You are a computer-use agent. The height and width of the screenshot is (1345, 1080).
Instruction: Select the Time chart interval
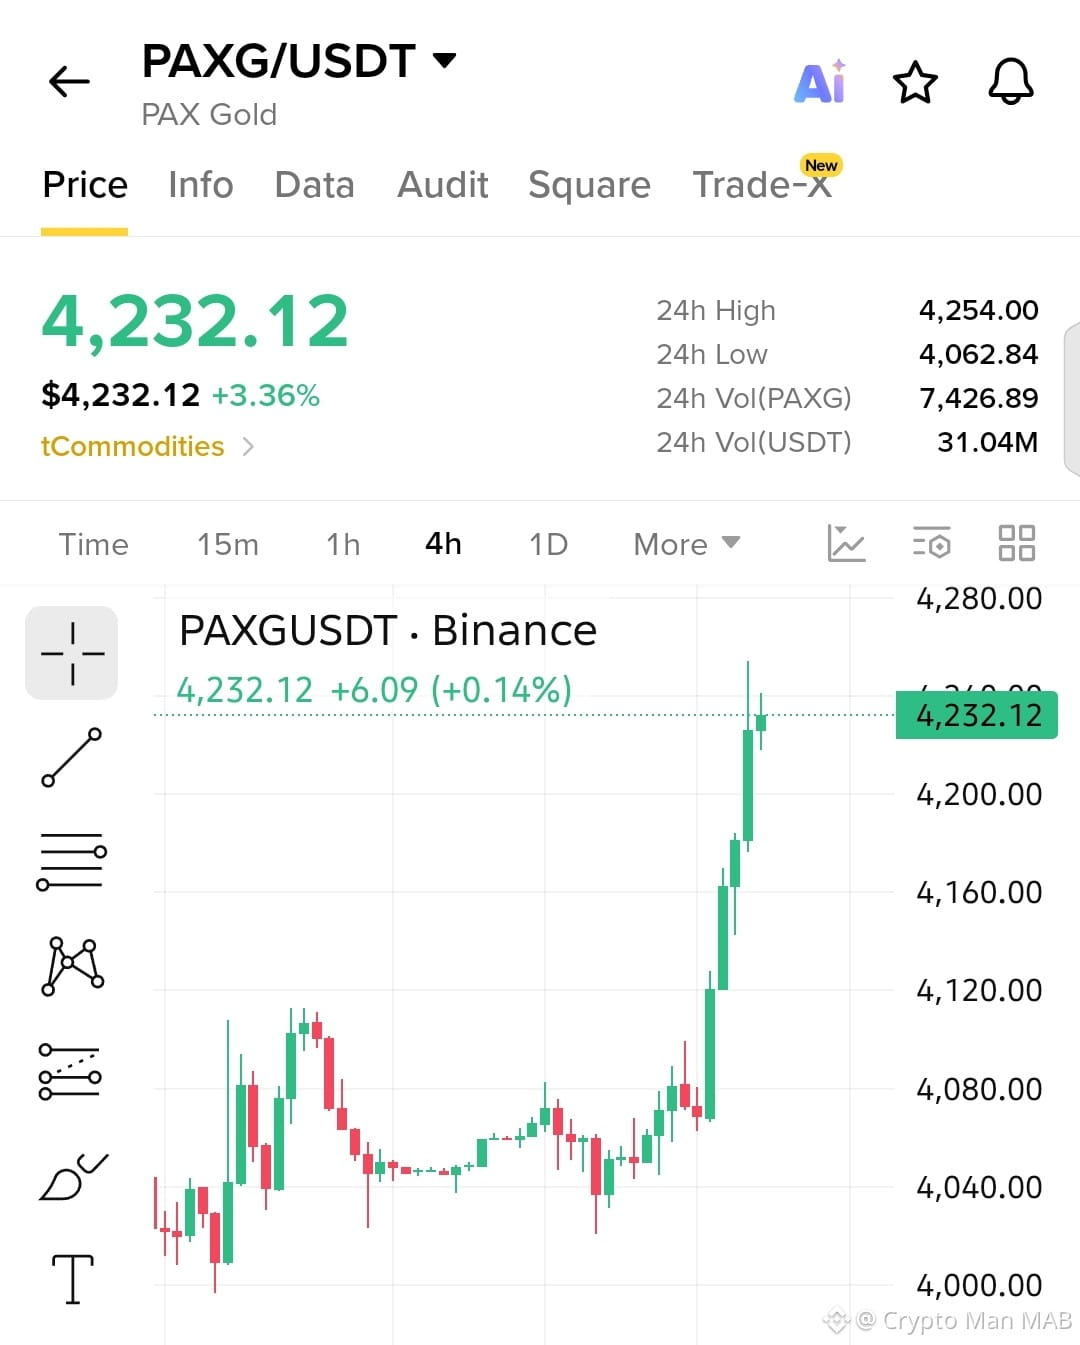(94, 544)
